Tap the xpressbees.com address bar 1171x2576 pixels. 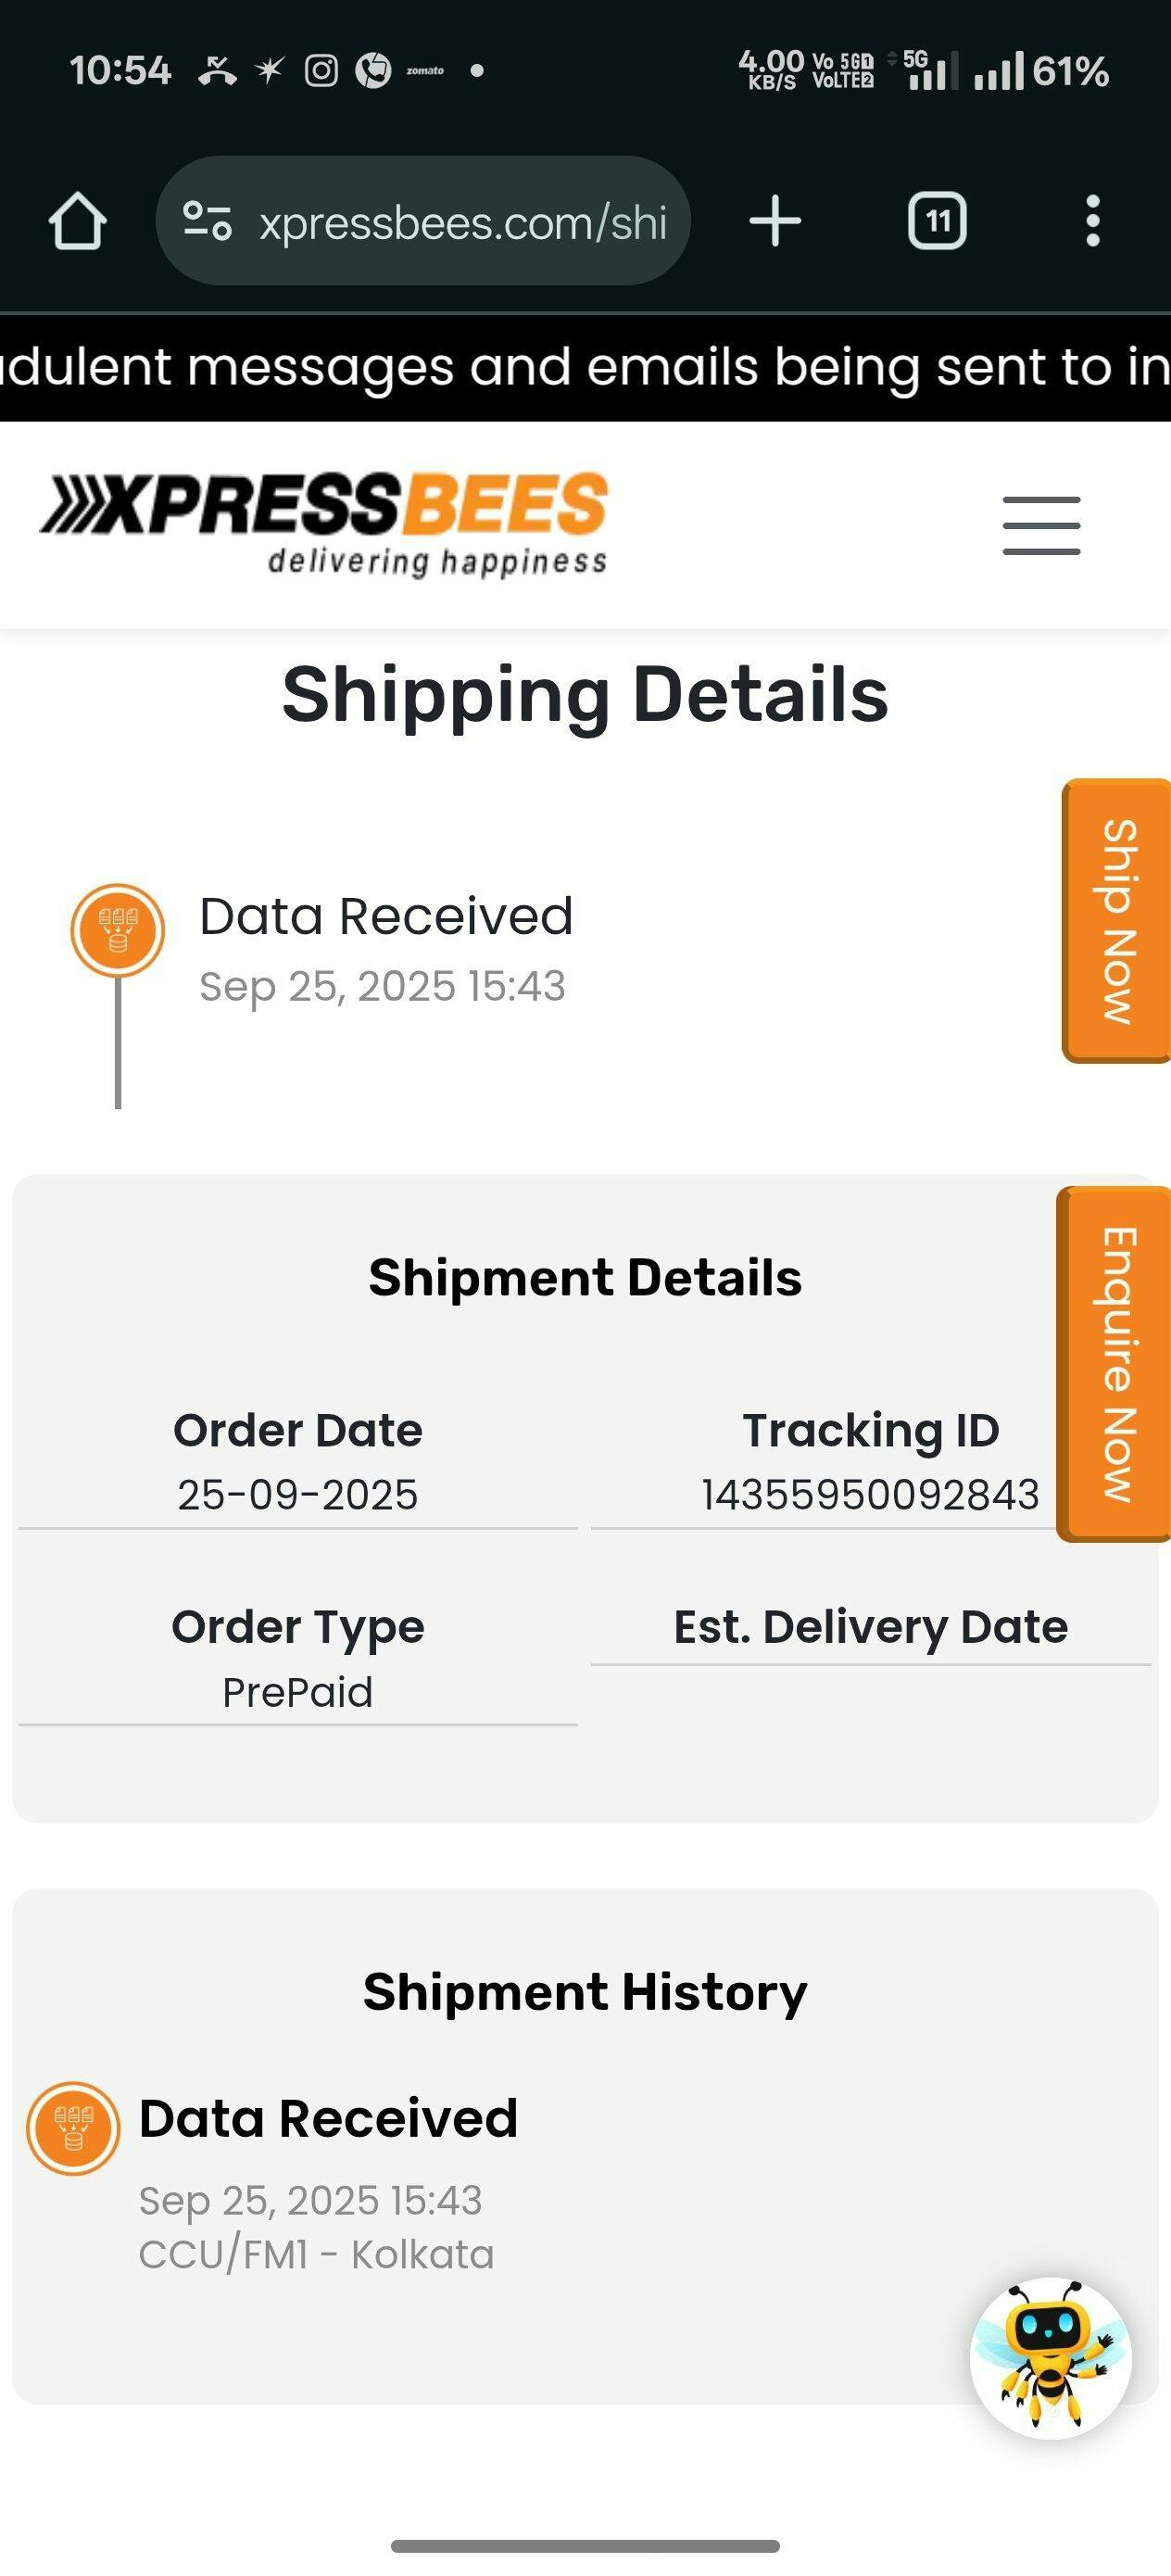[462, 222]
